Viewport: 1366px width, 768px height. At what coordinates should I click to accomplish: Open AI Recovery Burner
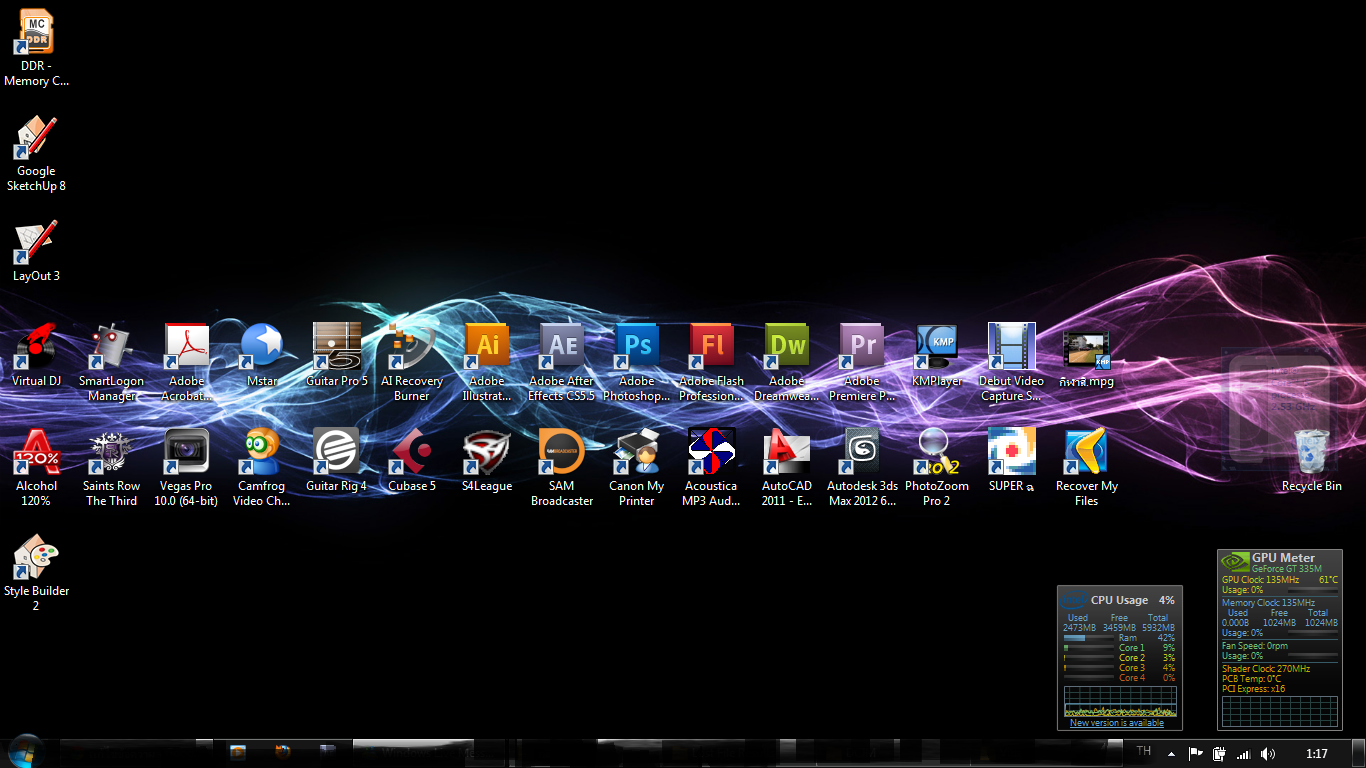coord(411,362)
